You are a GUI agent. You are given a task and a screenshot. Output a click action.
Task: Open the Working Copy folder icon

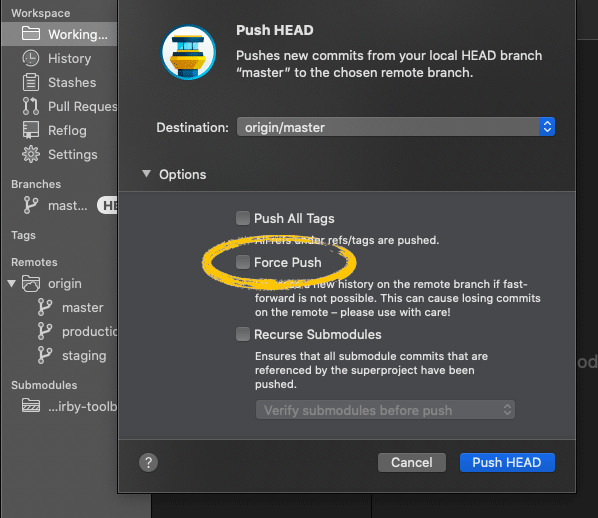[31, 34]
